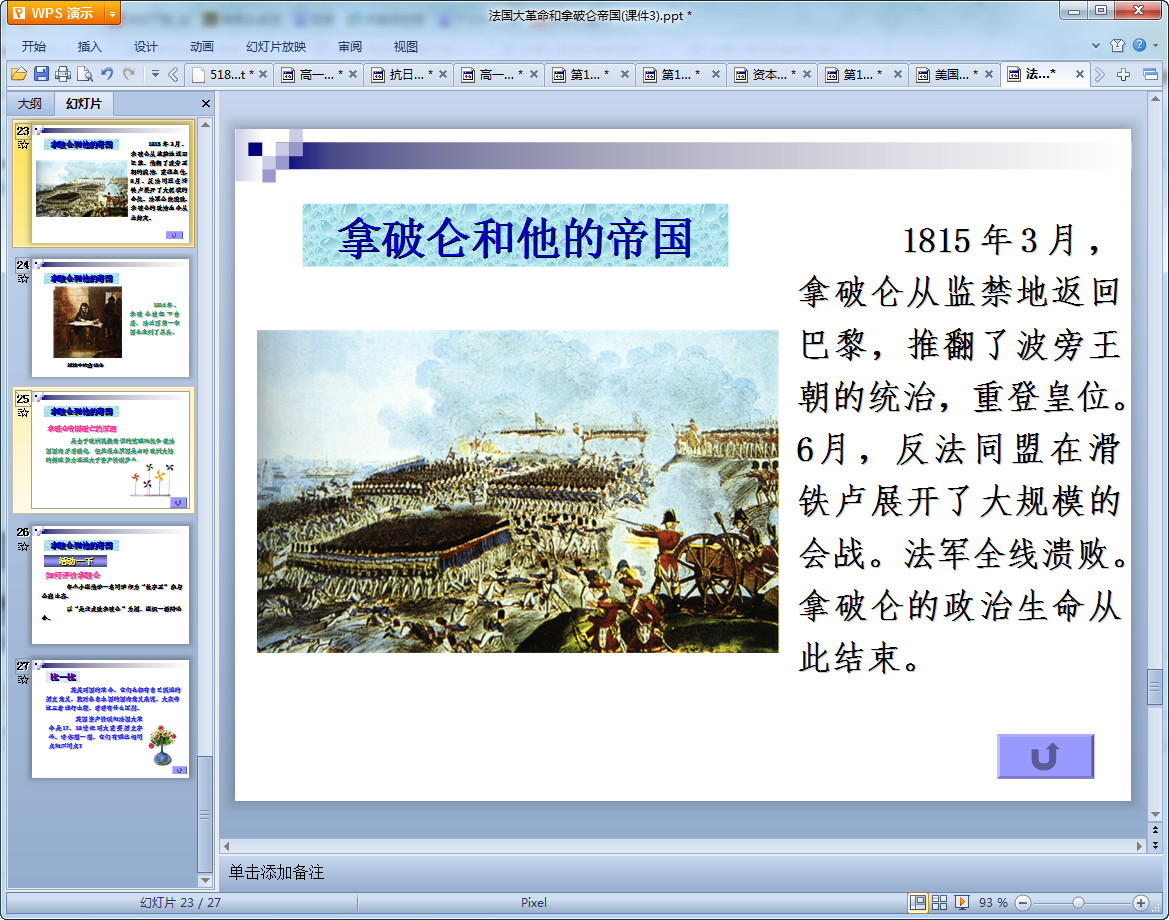Switch to the 幻灯片 thumbnails pane tab

click(x=83, y=104)
